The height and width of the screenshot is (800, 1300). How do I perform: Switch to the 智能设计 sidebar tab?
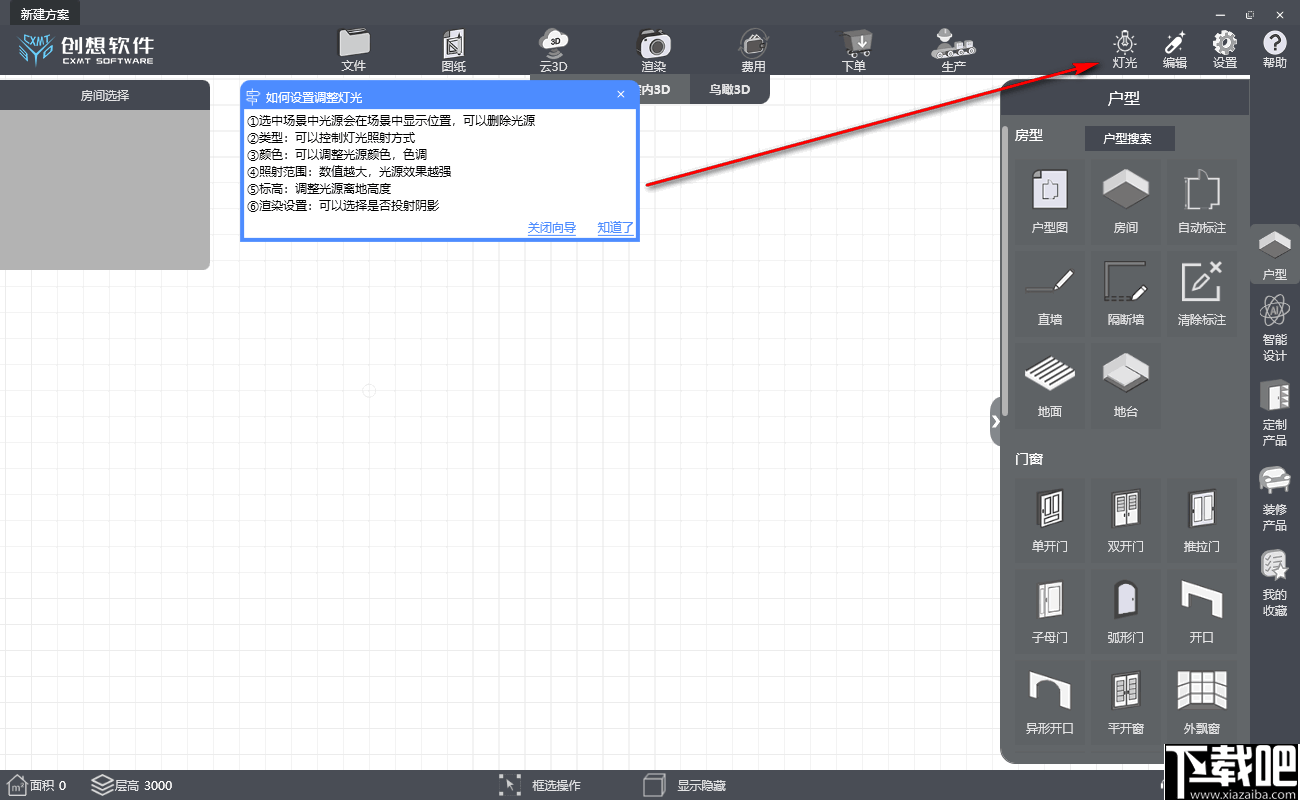point(1275,329)
